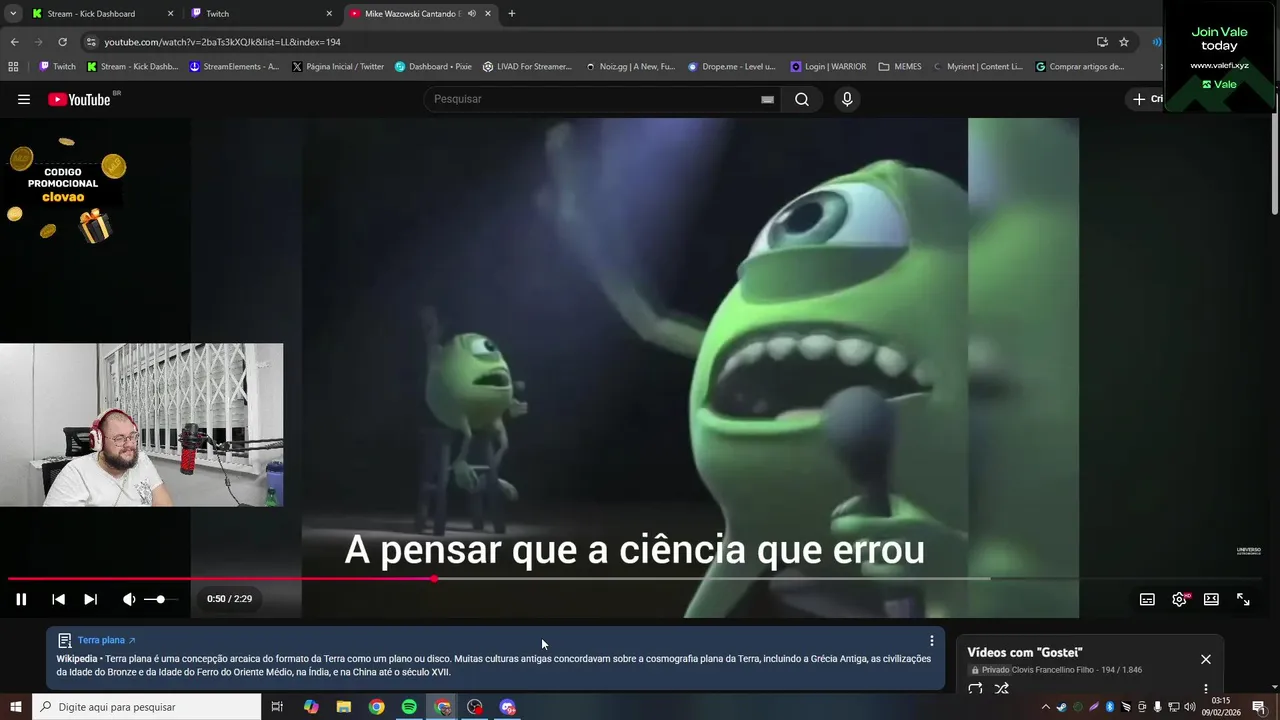
Task: Close the Twitch browser tab
Action: pyautogui.click(x=329, y=14)
